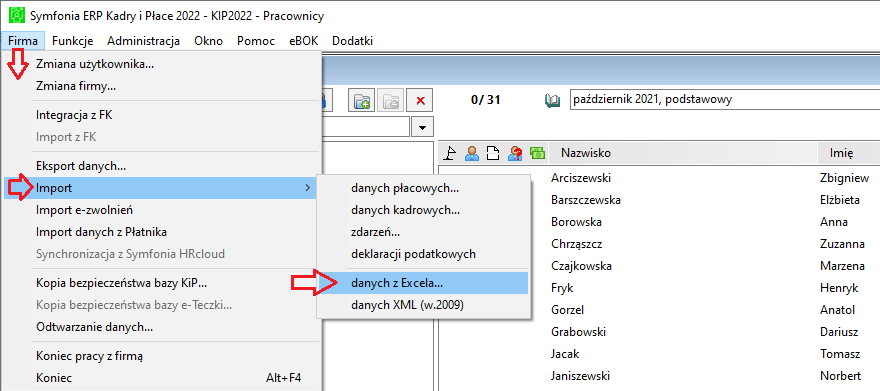Choose Zmiana użytkownika... from menu
The image size is (880, 391).
163,64
